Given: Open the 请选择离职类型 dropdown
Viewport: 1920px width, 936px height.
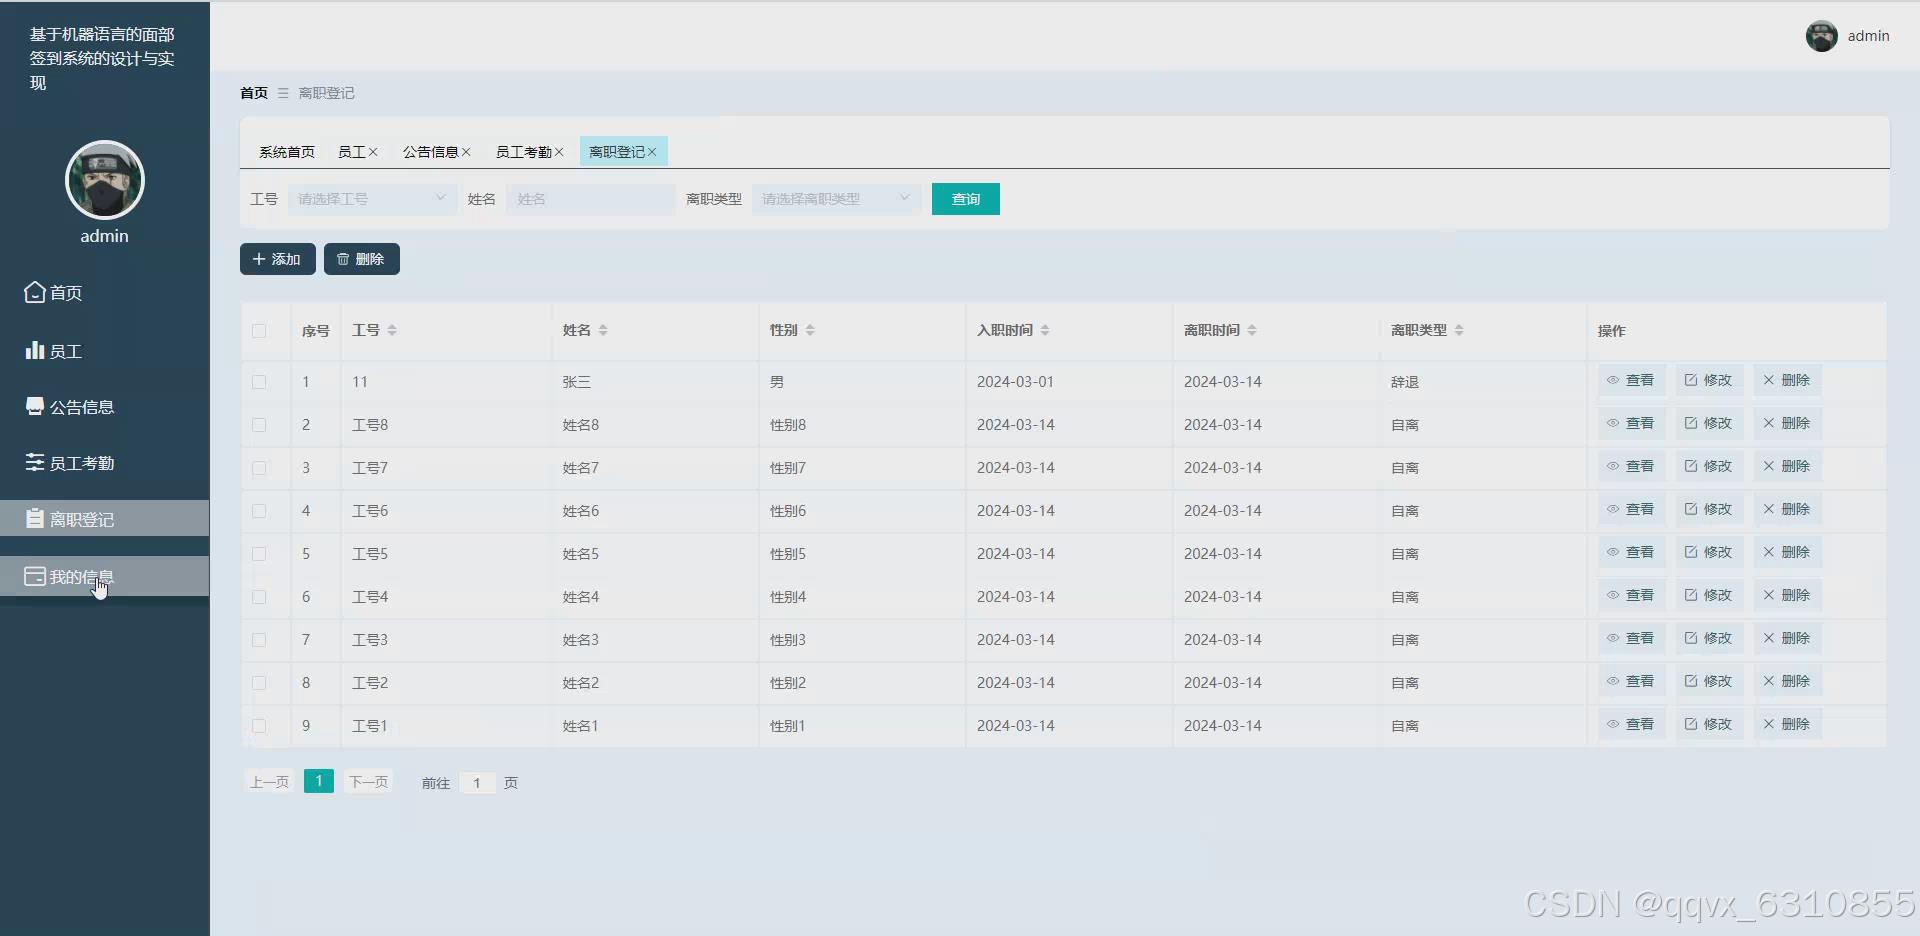Looking at the screenshot, I should pyautogui.click(x=836, y=199).
